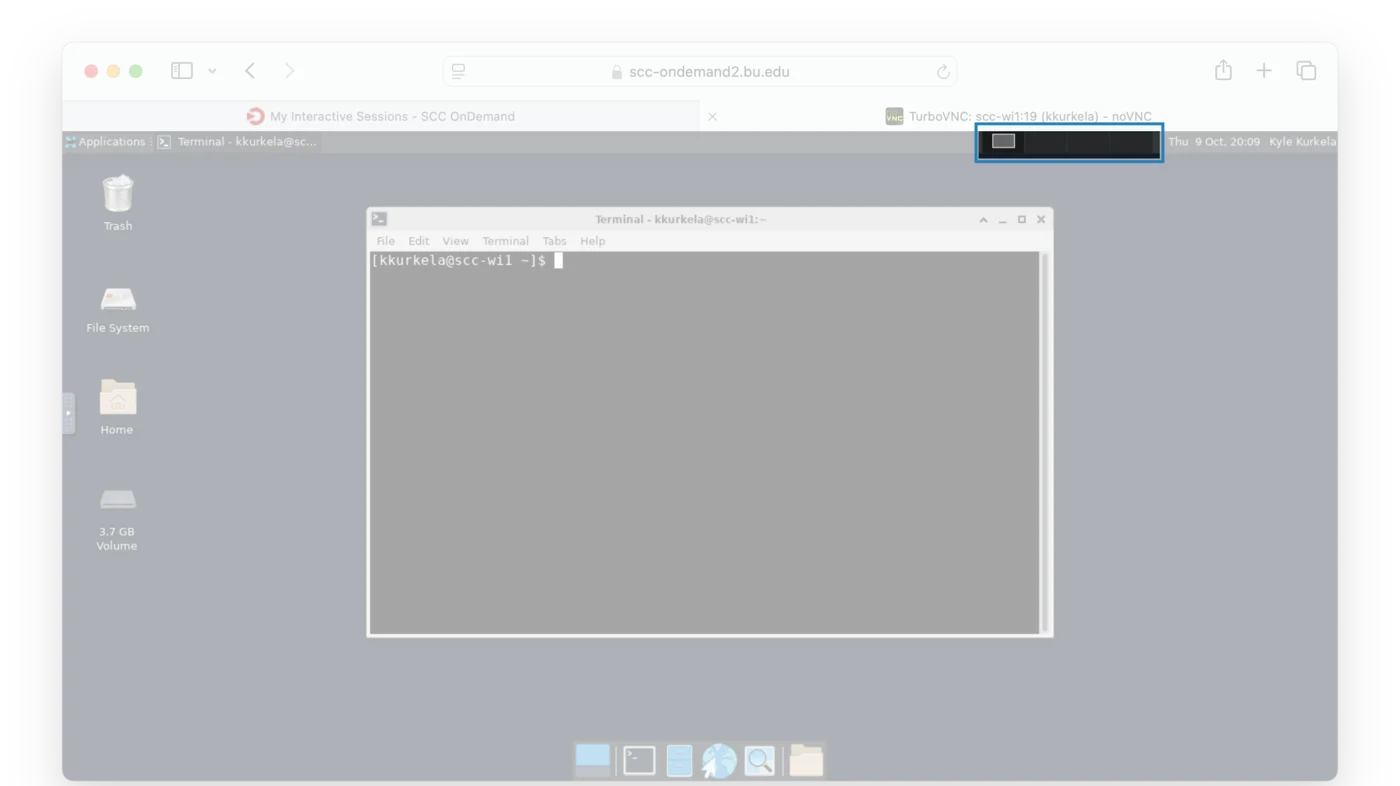Image resolution: width=1400 pixels, height=786 pixels.
Task: Open the Terminal menu in the menu bar
Action: pos(505,241)
